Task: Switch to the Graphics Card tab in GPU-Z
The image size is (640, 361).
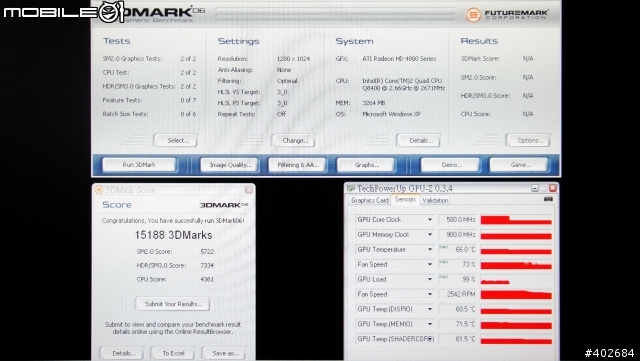Action: (x=370, y=200)
